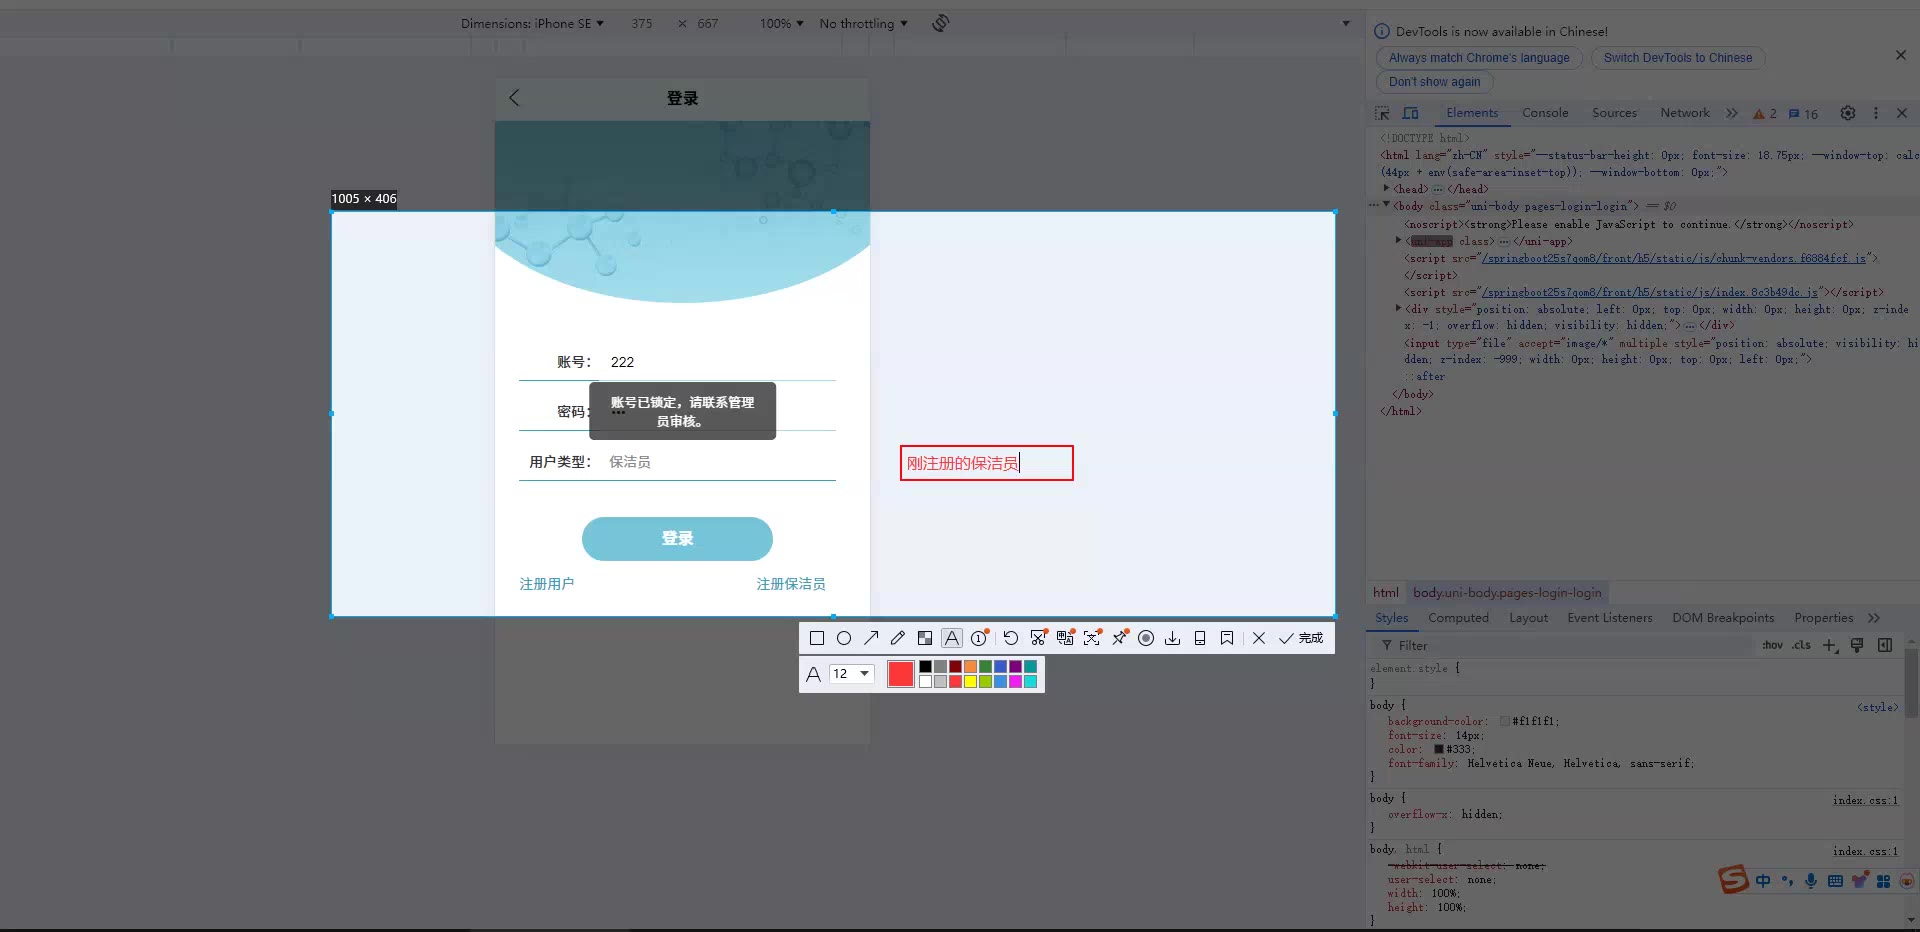This screenshot has height=932, width=1920.
Task: Click the rotate device icon
Action: (940, 23)
